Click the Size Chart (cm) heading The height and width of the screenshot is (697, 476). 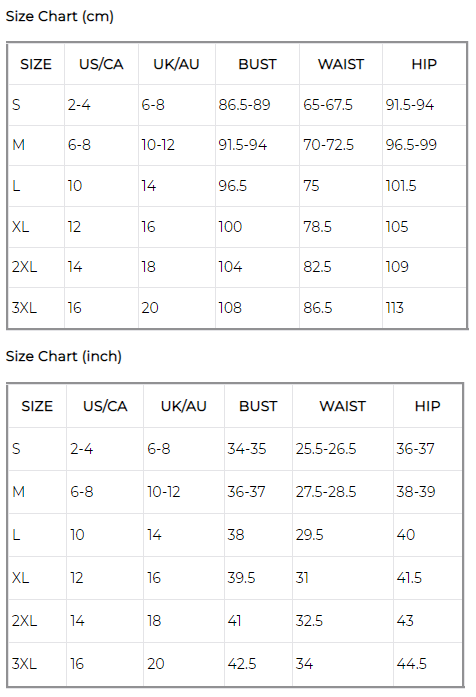click(x=60, y=16)
